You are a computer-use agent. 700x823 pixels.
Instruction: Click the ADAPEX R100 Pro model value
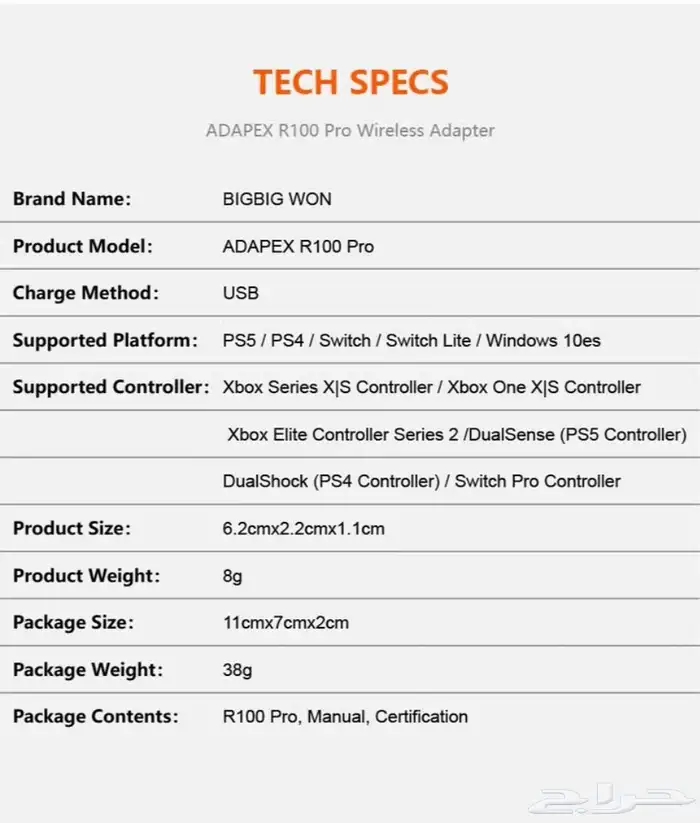pyautogui.click(x=298, y=246)
